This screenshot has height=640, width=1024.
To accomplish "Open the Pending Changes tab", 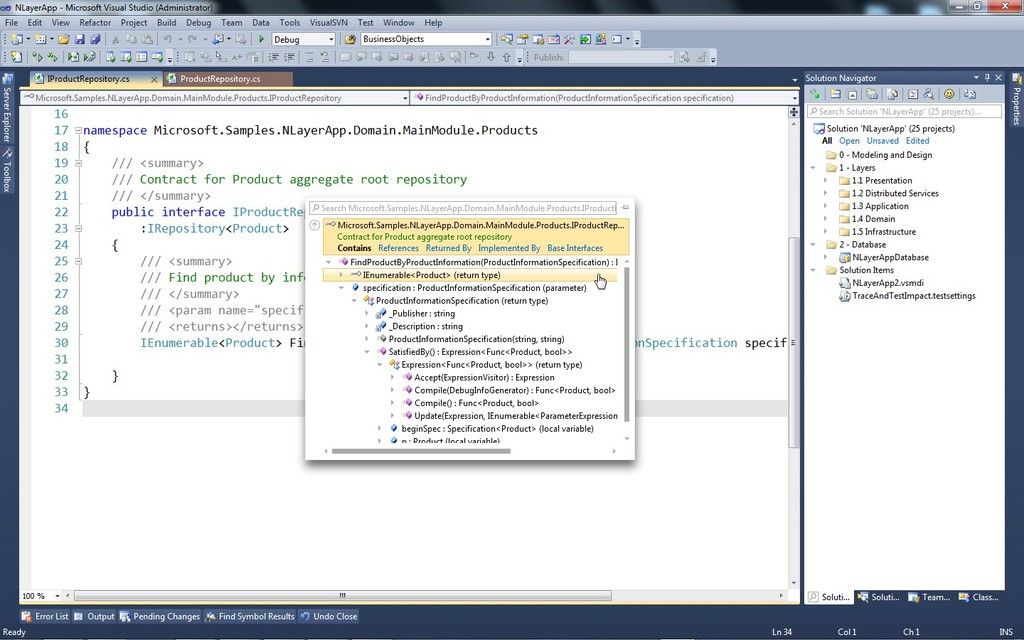I will click(160, 616).
